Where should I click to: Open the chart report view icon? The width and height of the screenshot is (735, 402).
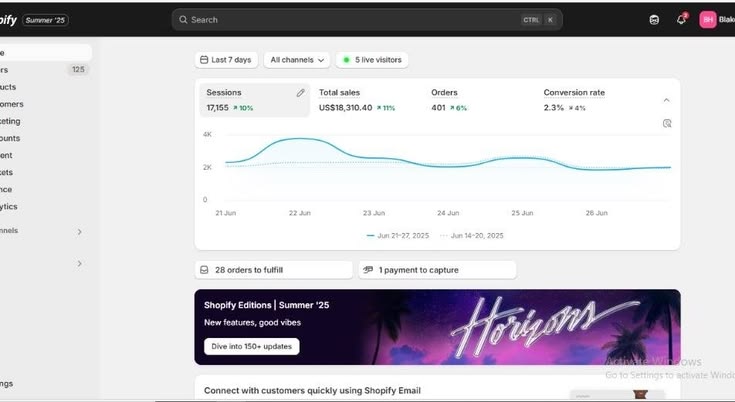point(667,123)
